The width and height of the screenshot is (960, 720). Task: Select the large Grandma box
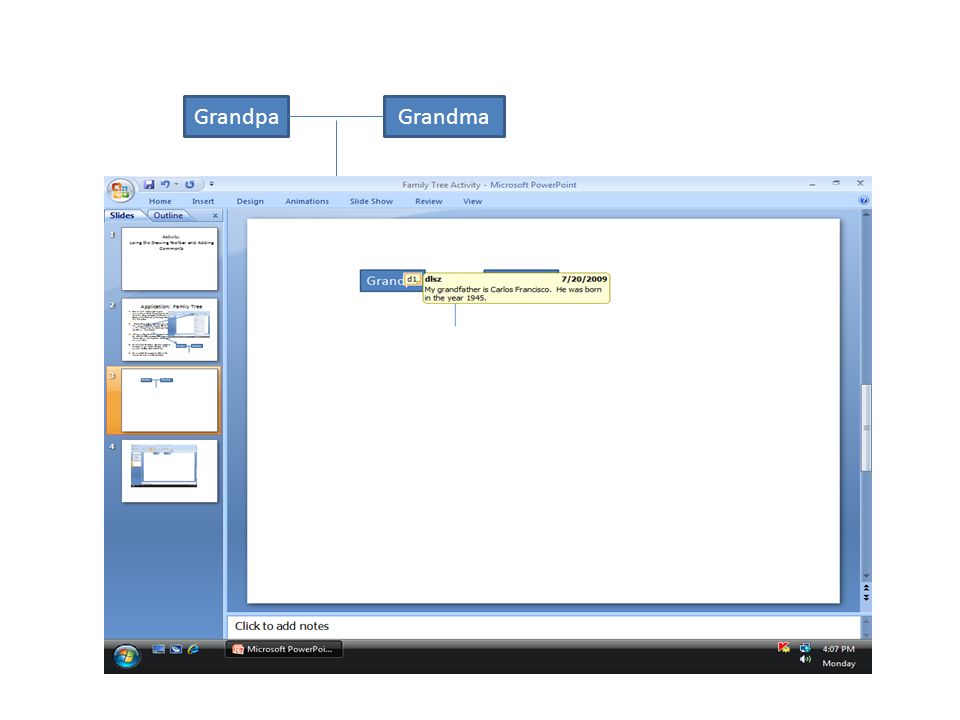(444, 116)
